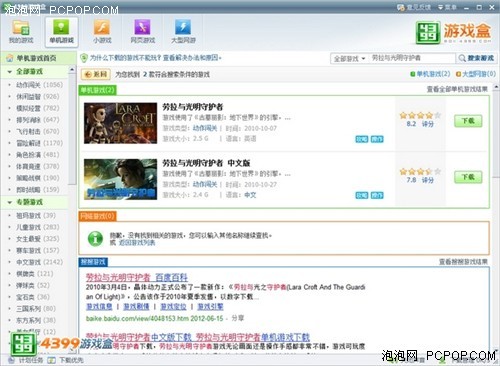Screen dimensions: 500x366
Task: Click the search text input field
Action: pos(412,58)
